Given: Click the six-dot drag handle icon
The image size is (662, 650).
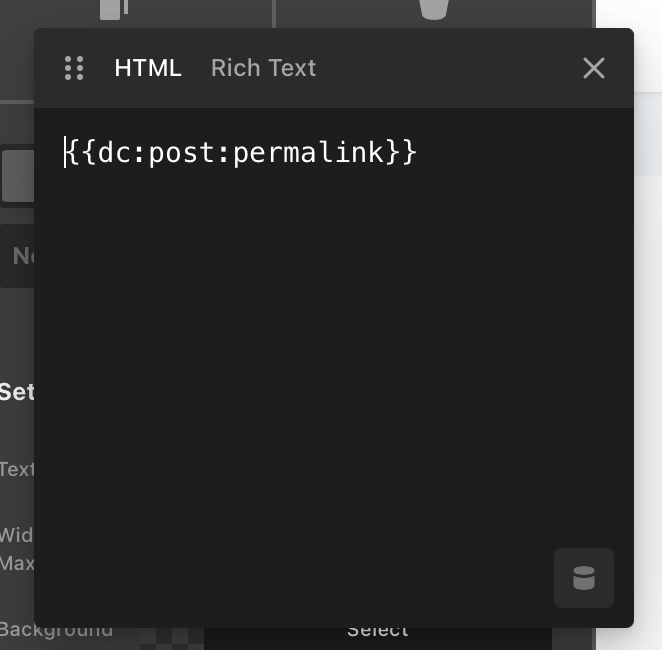Looking at the screenshot, I should [x=74, y=68].
